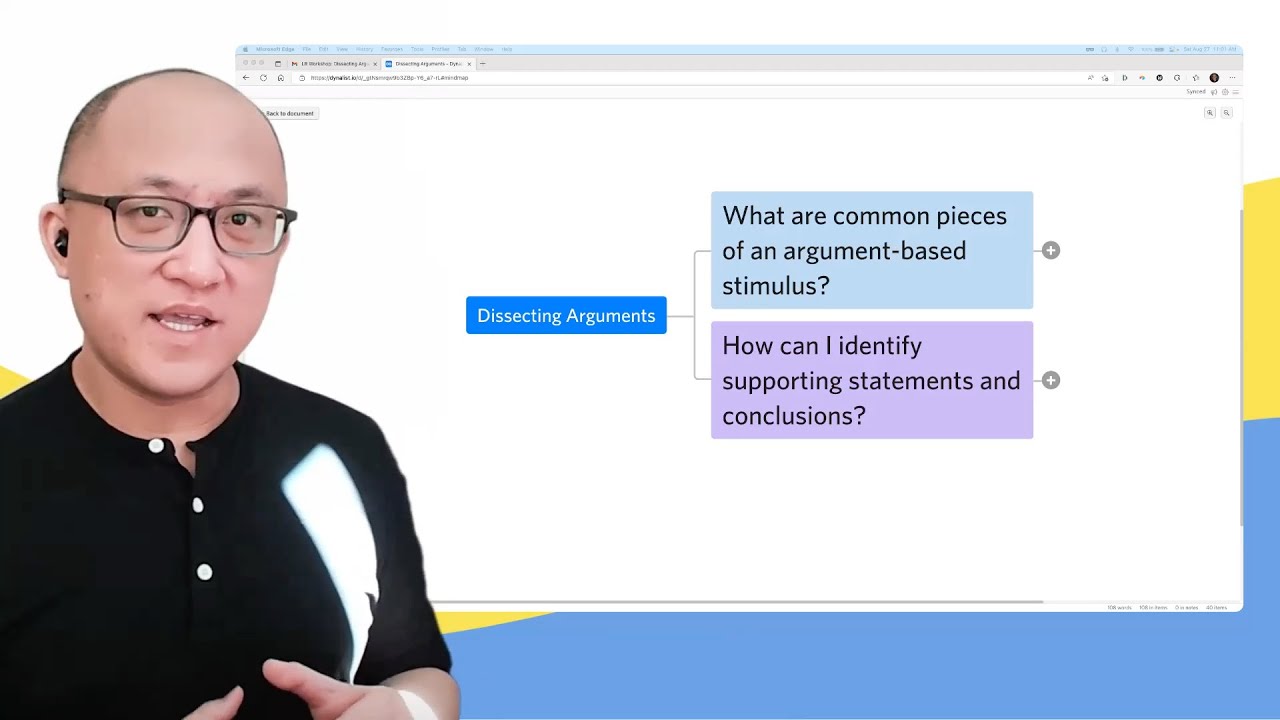Expand the 'How can I identify' node
1280x720 pixels.
click(x=1050, y=380)
